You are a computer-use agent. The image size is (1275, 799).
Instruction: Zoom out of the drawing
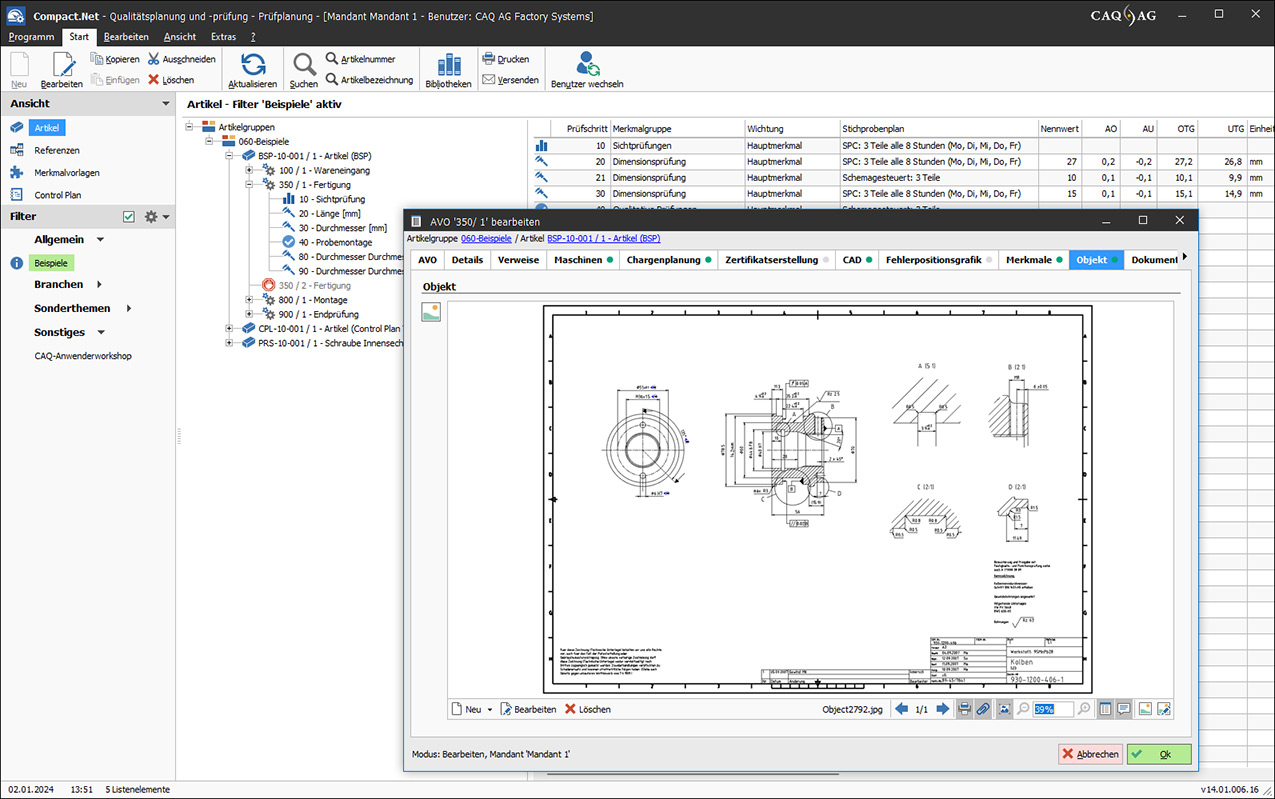click(x=1023, y=709)
